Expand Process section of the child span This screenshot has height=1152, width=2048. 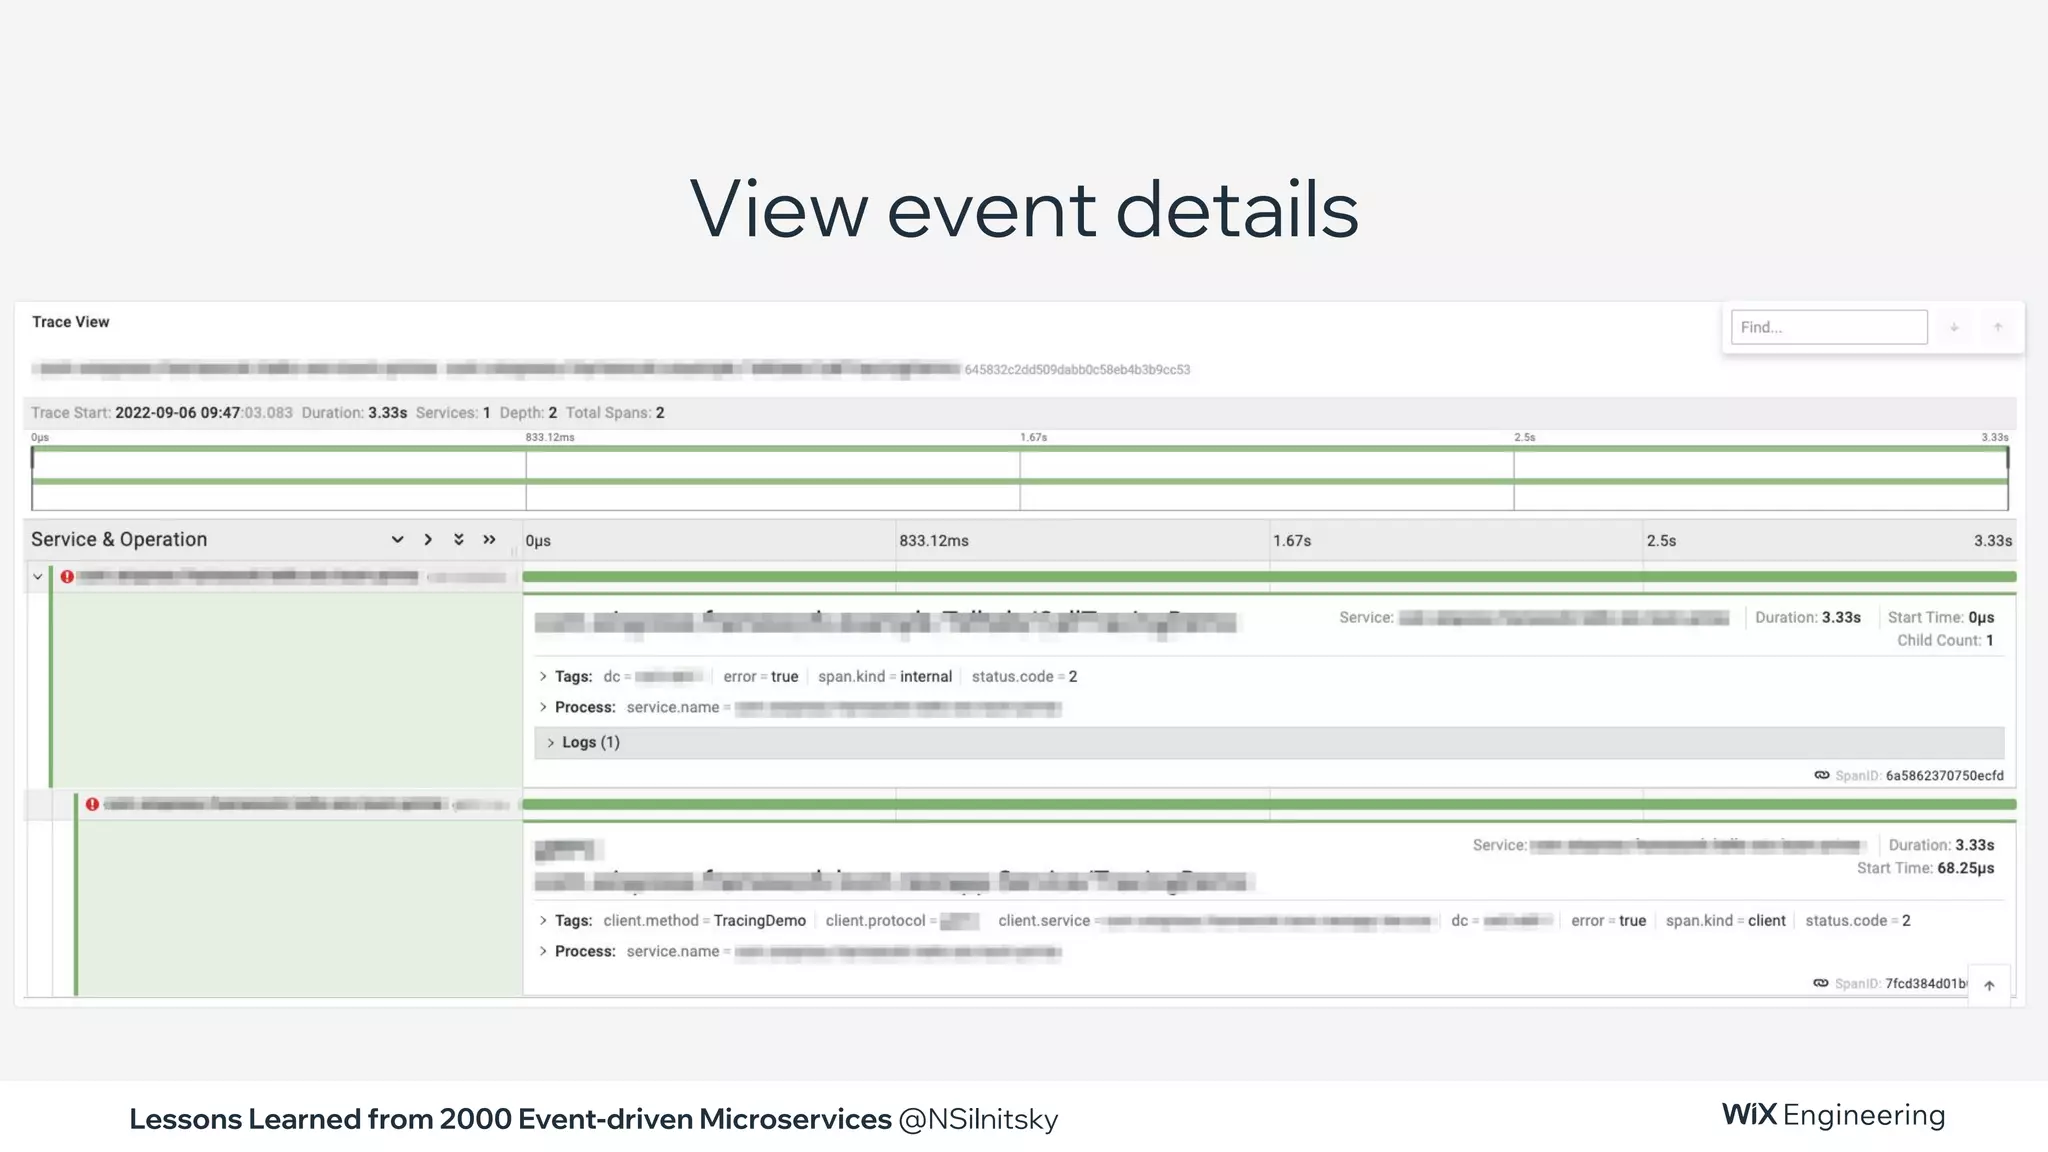point(577,951)
